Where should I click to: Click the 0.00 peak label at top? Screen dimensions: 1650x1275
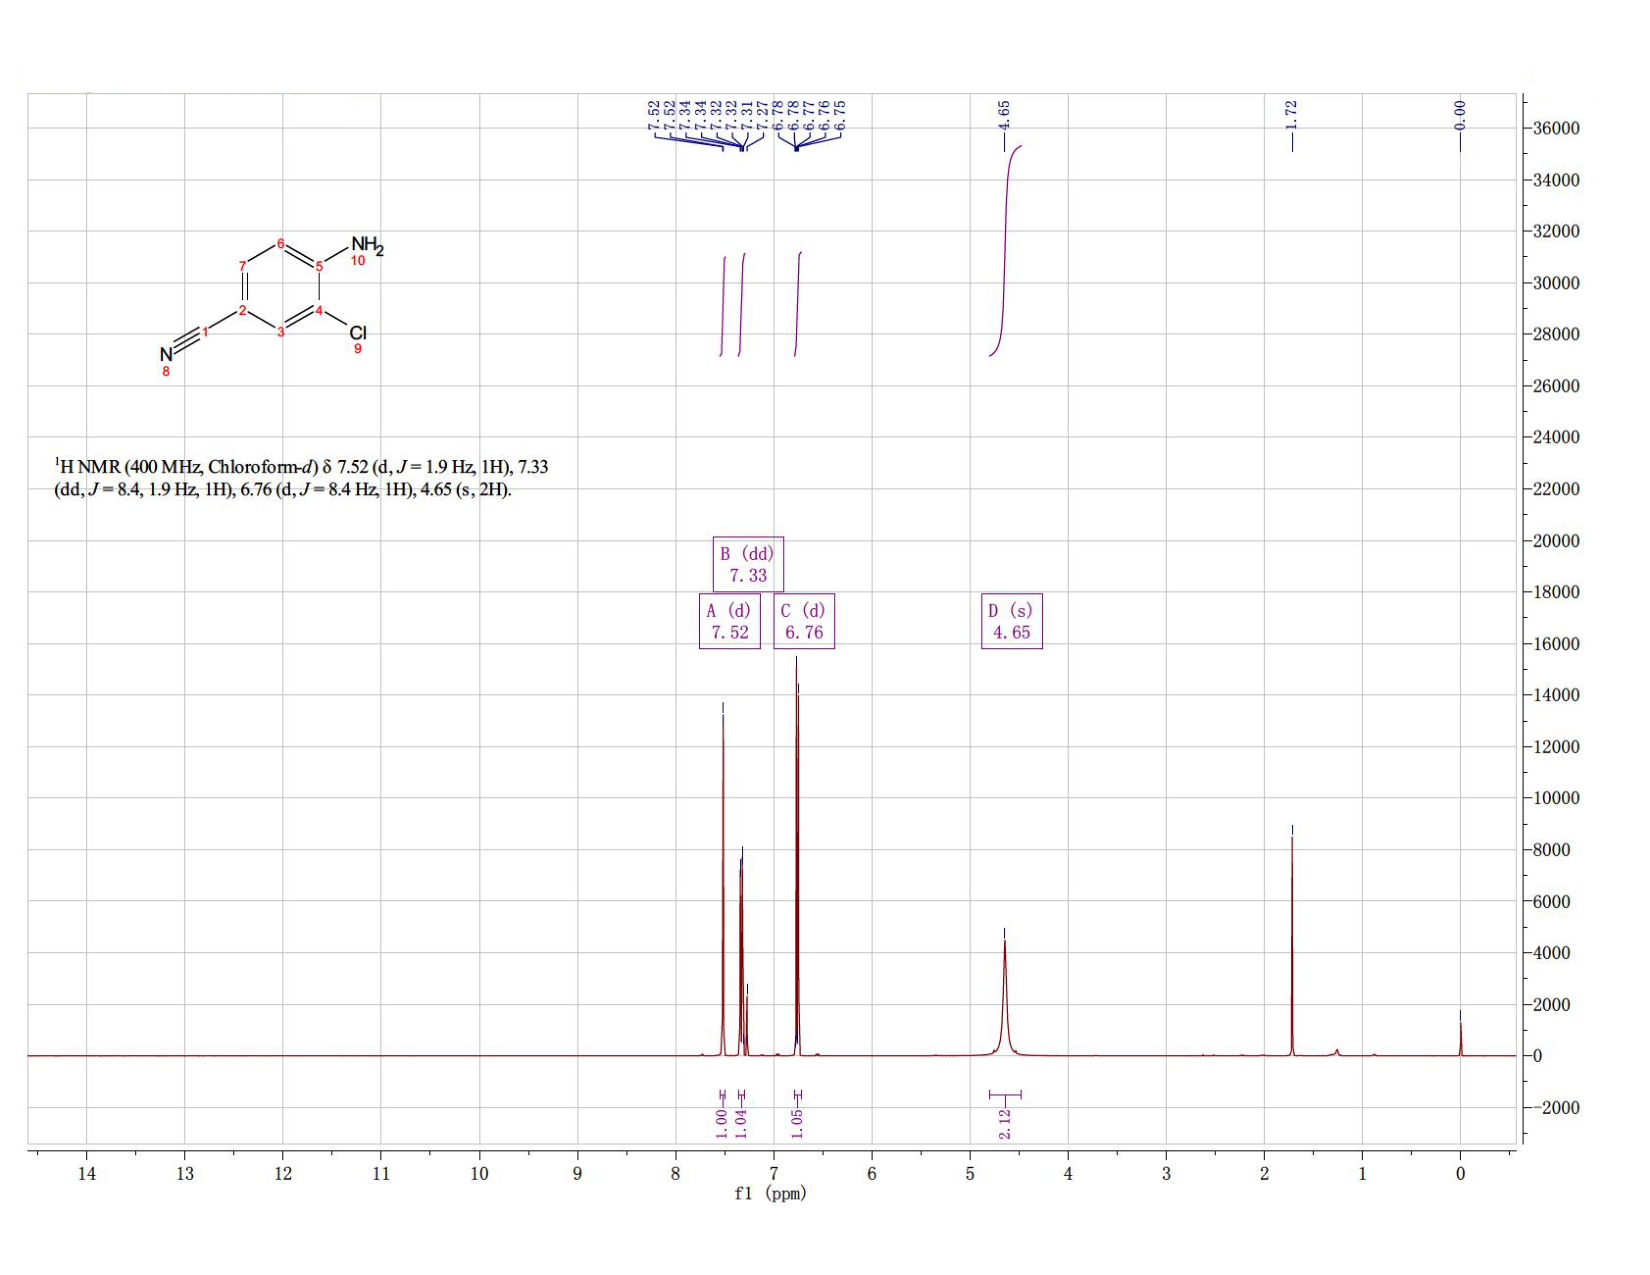[1460, 114]
